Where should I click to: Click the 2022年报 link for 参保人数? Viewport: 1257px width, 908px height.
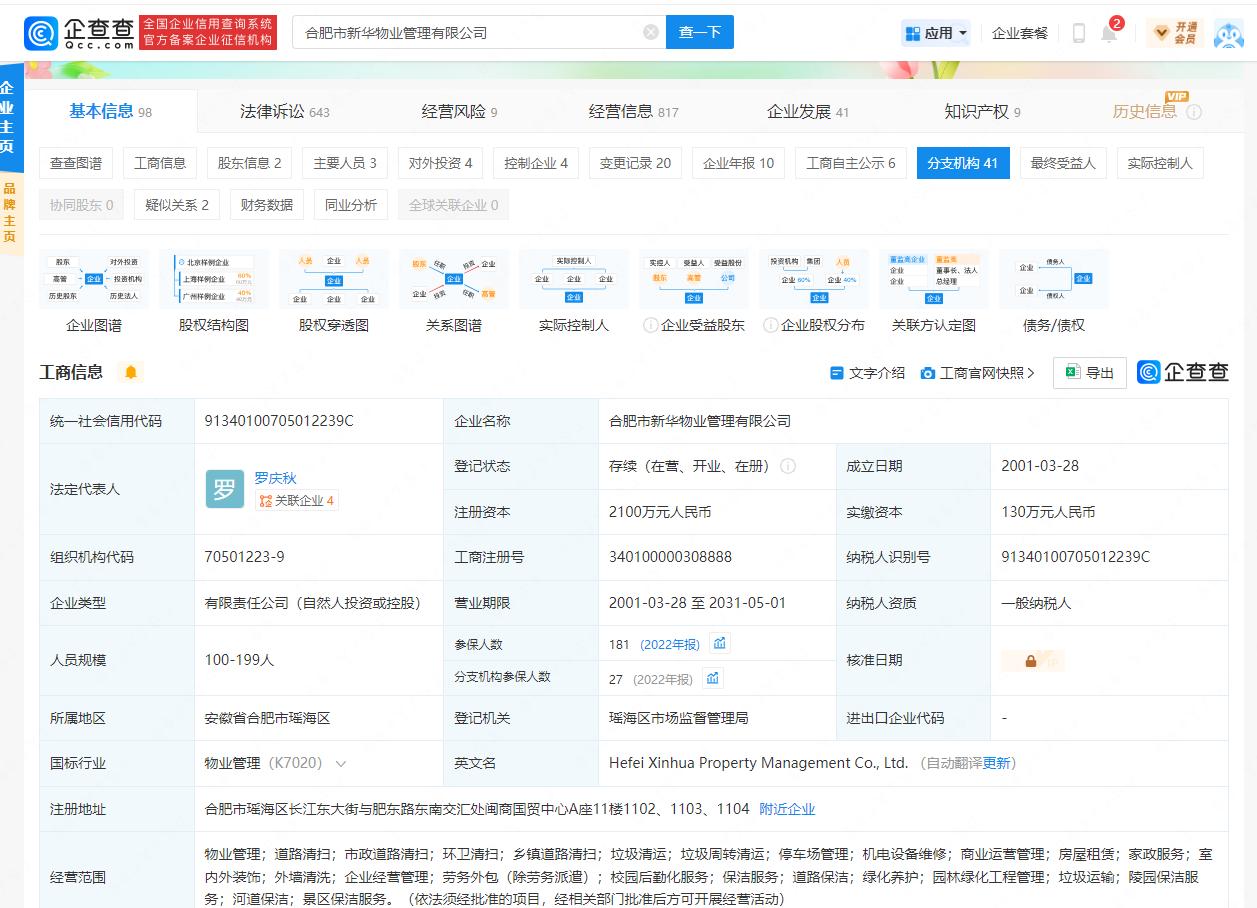670,644
